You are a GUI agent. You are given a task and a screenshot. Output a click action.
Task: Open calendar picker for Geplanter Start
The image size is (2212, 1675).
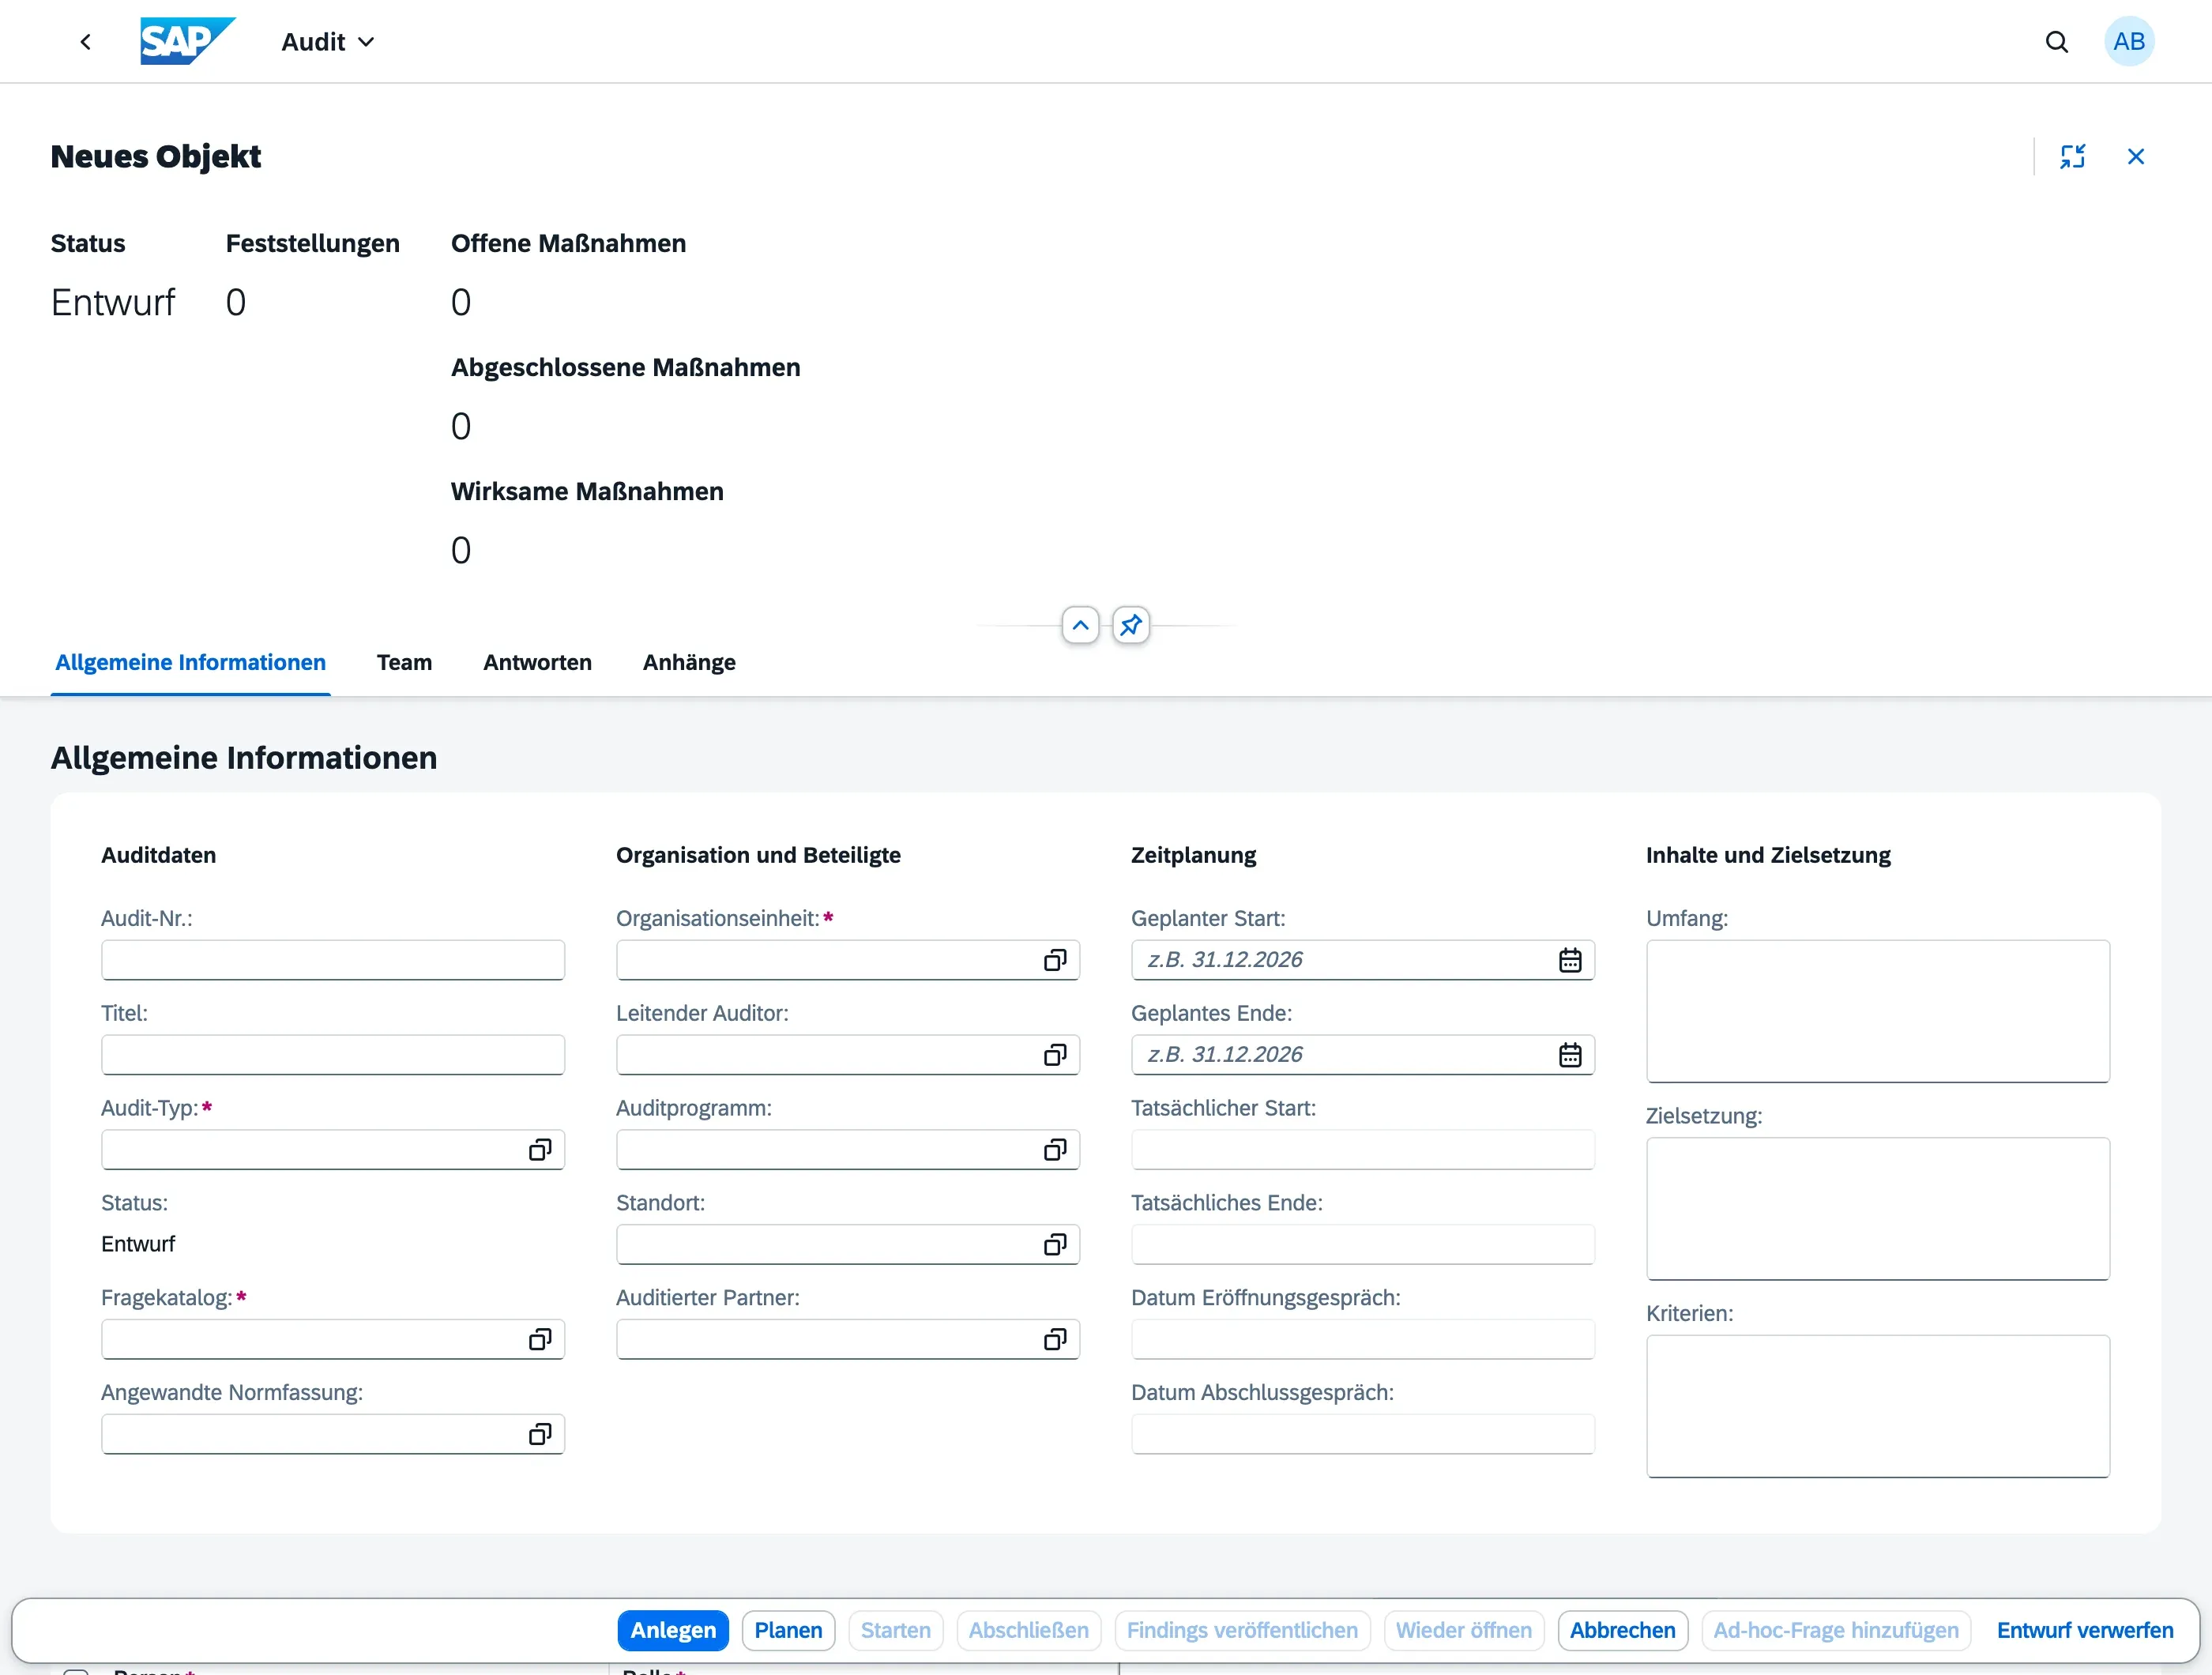pyautogui.click(x=1570, y=960)
